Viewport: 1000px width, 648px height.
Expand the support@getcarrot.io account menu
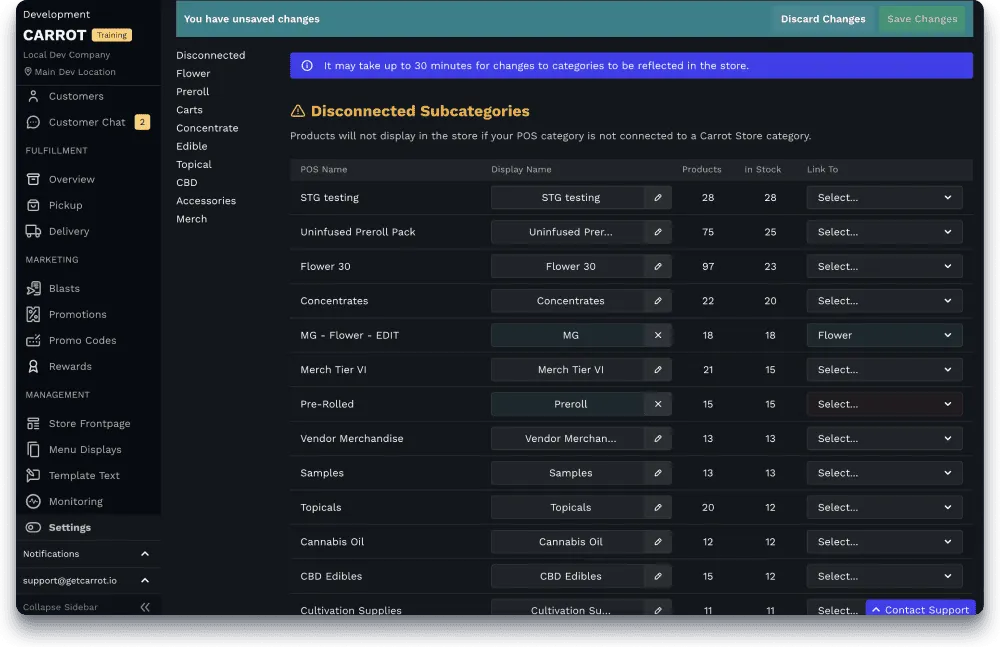click(x=87, y=581)
